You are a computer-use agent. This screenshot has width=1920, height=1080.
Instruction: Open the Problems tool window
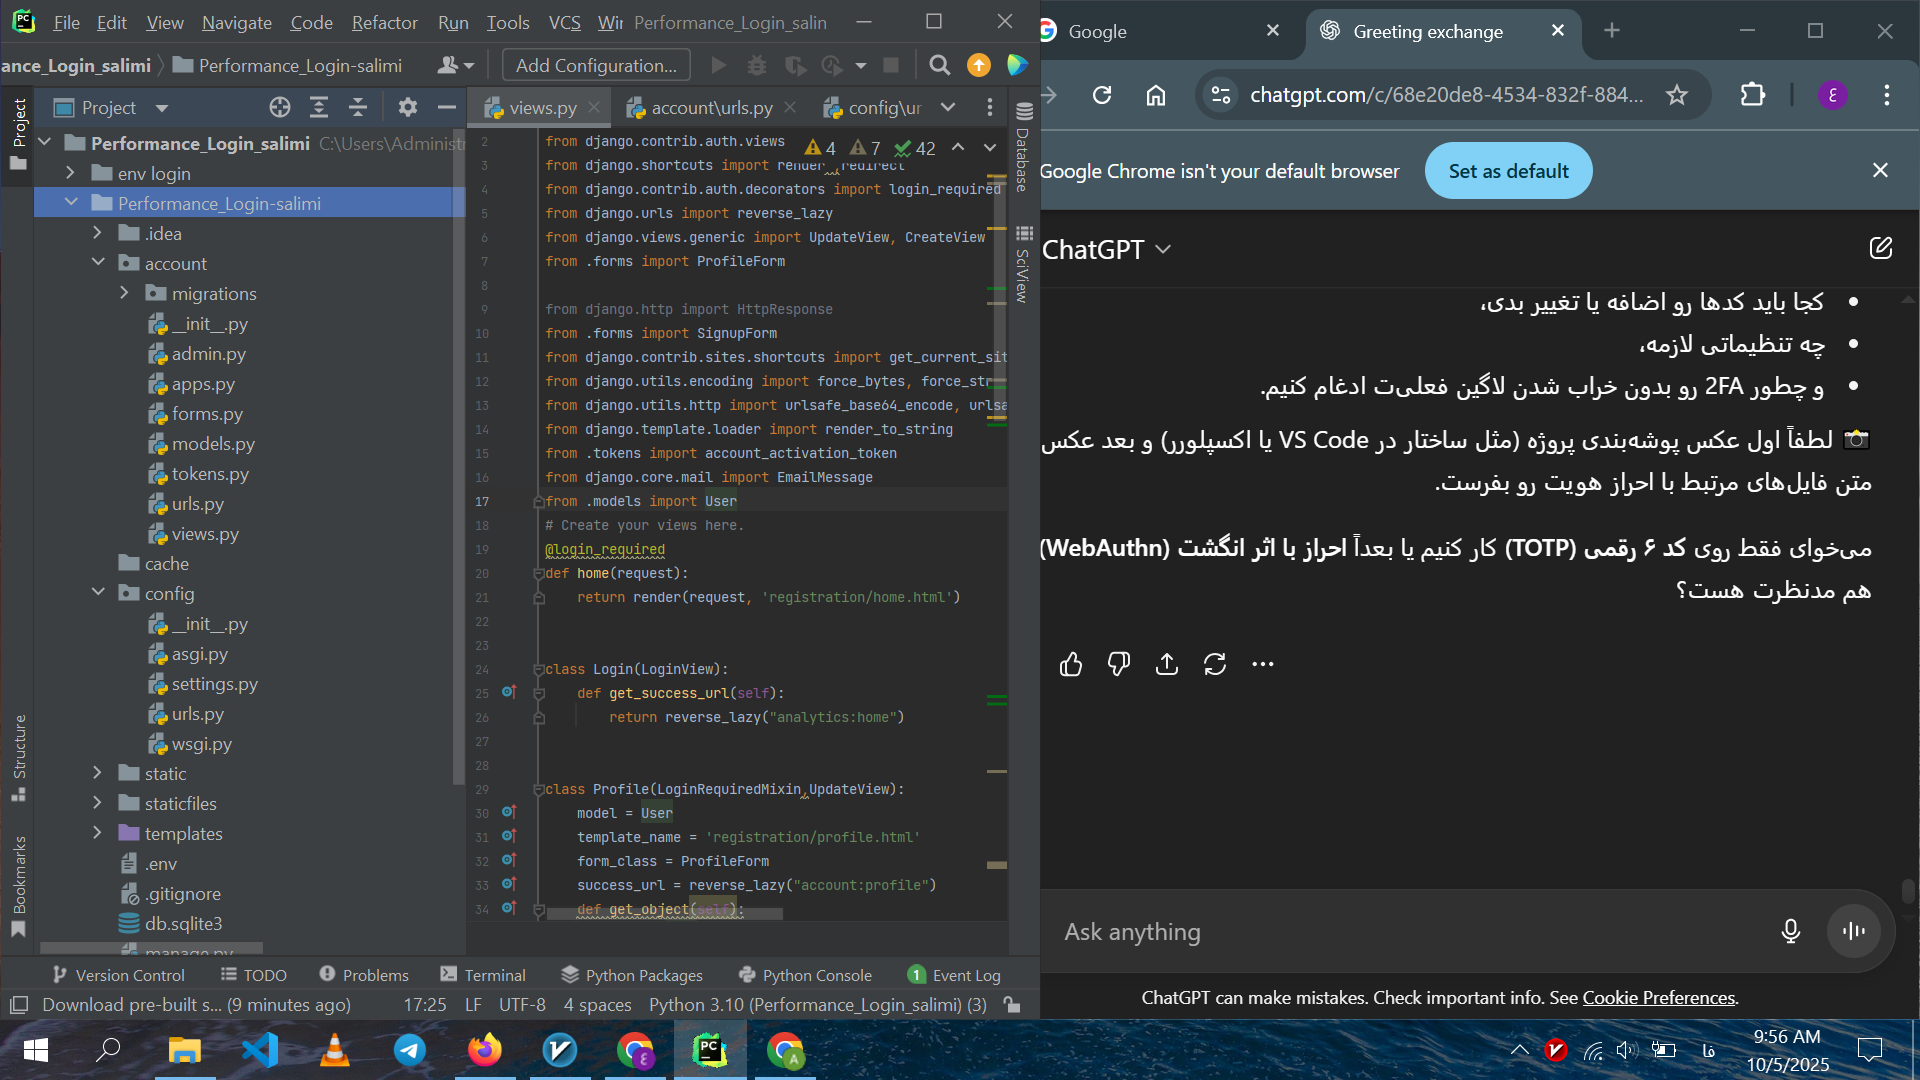(364, 975)
